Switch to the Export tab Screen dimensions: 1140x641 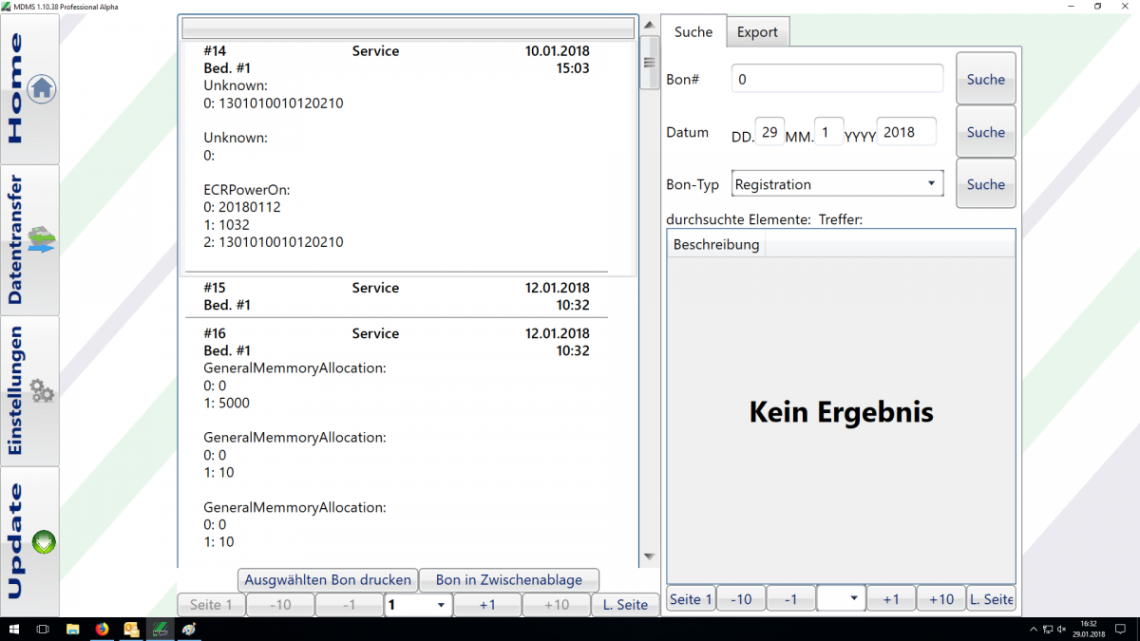[757, 32]
